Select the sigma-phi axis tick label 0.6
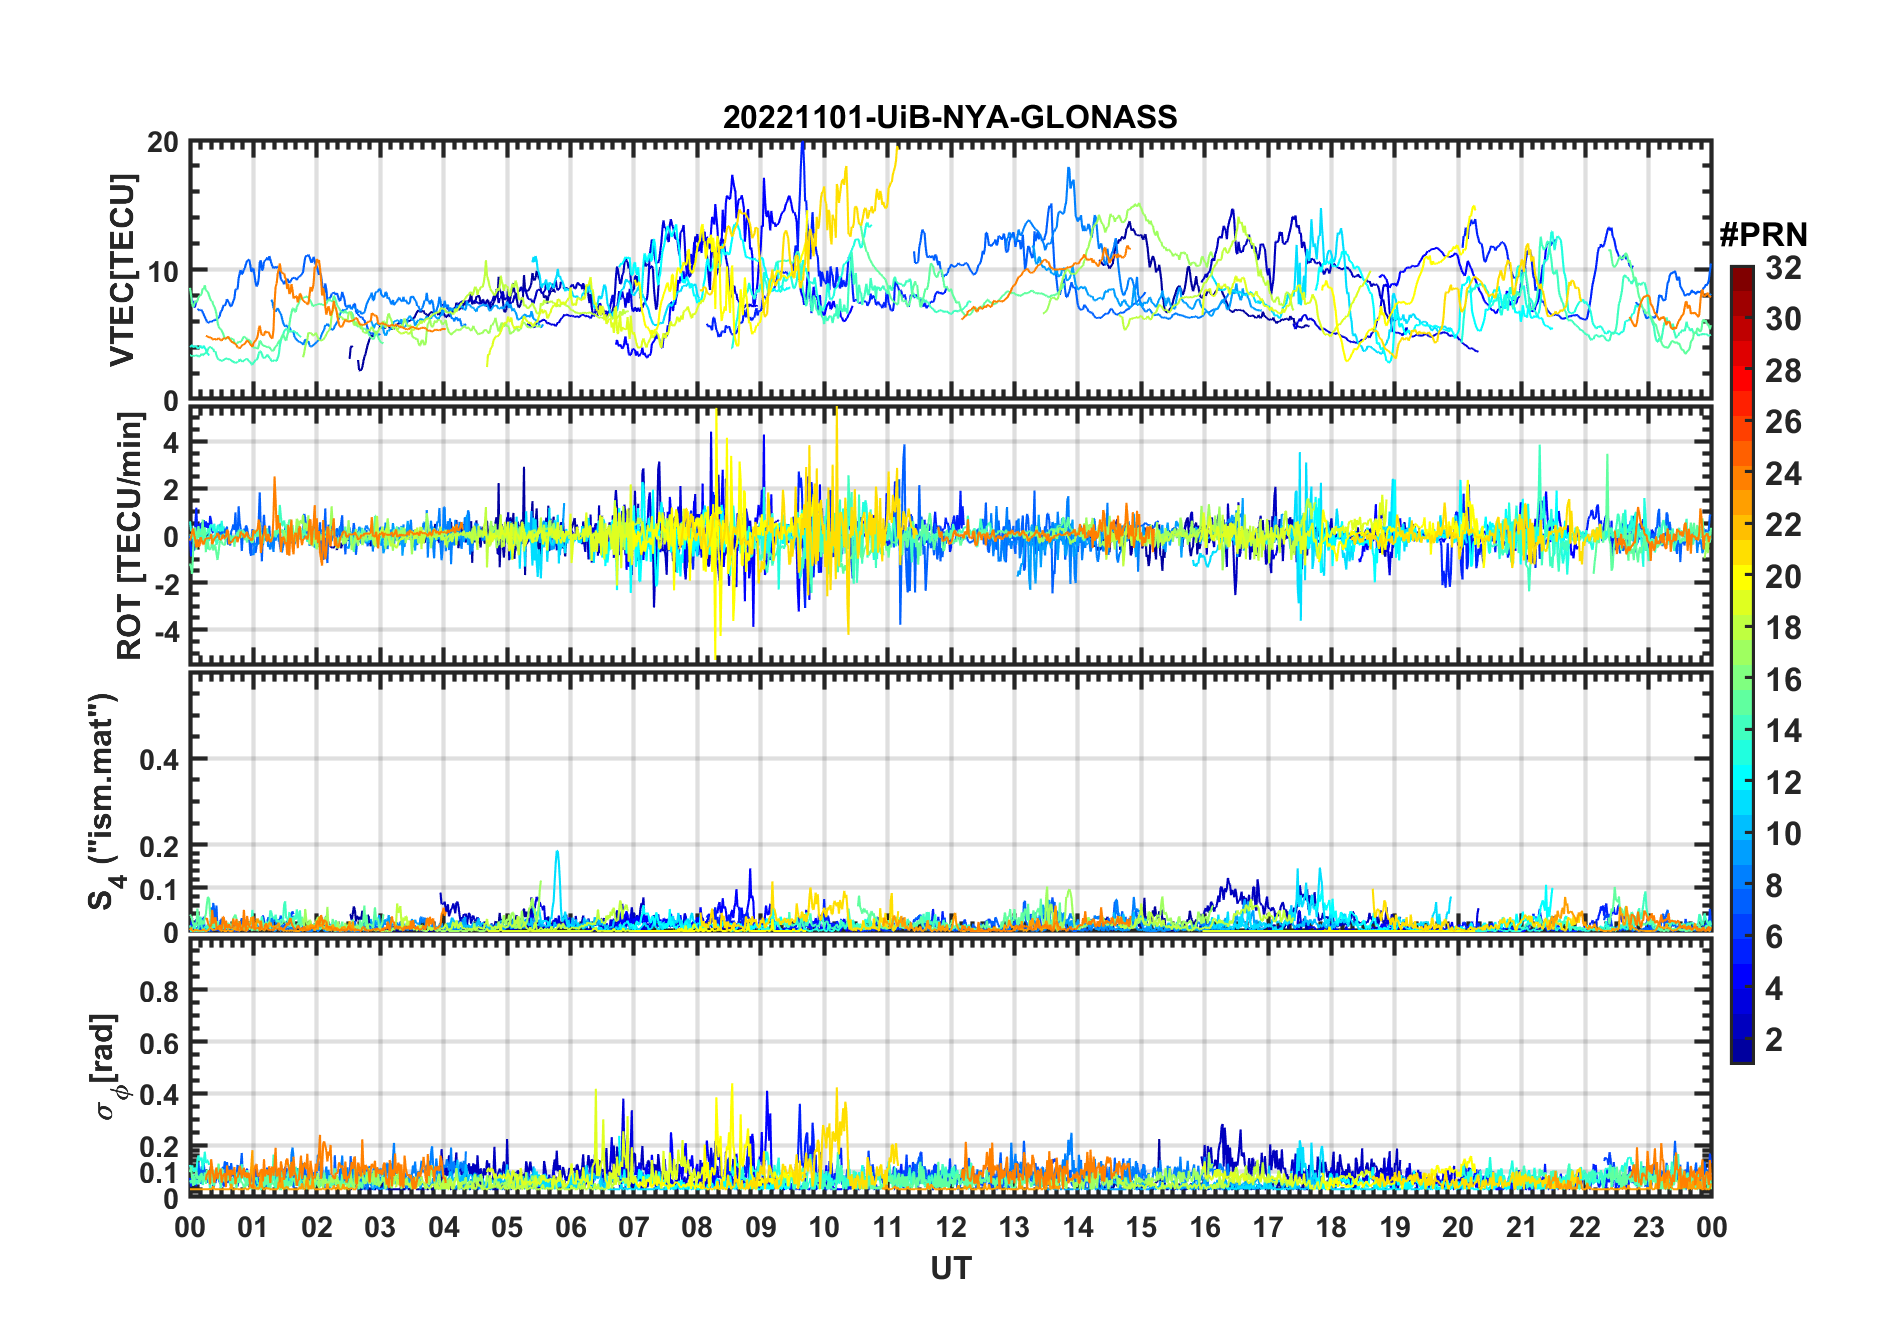Viewport: 1902px width, 1330px height. click(x=159, y=1043)
